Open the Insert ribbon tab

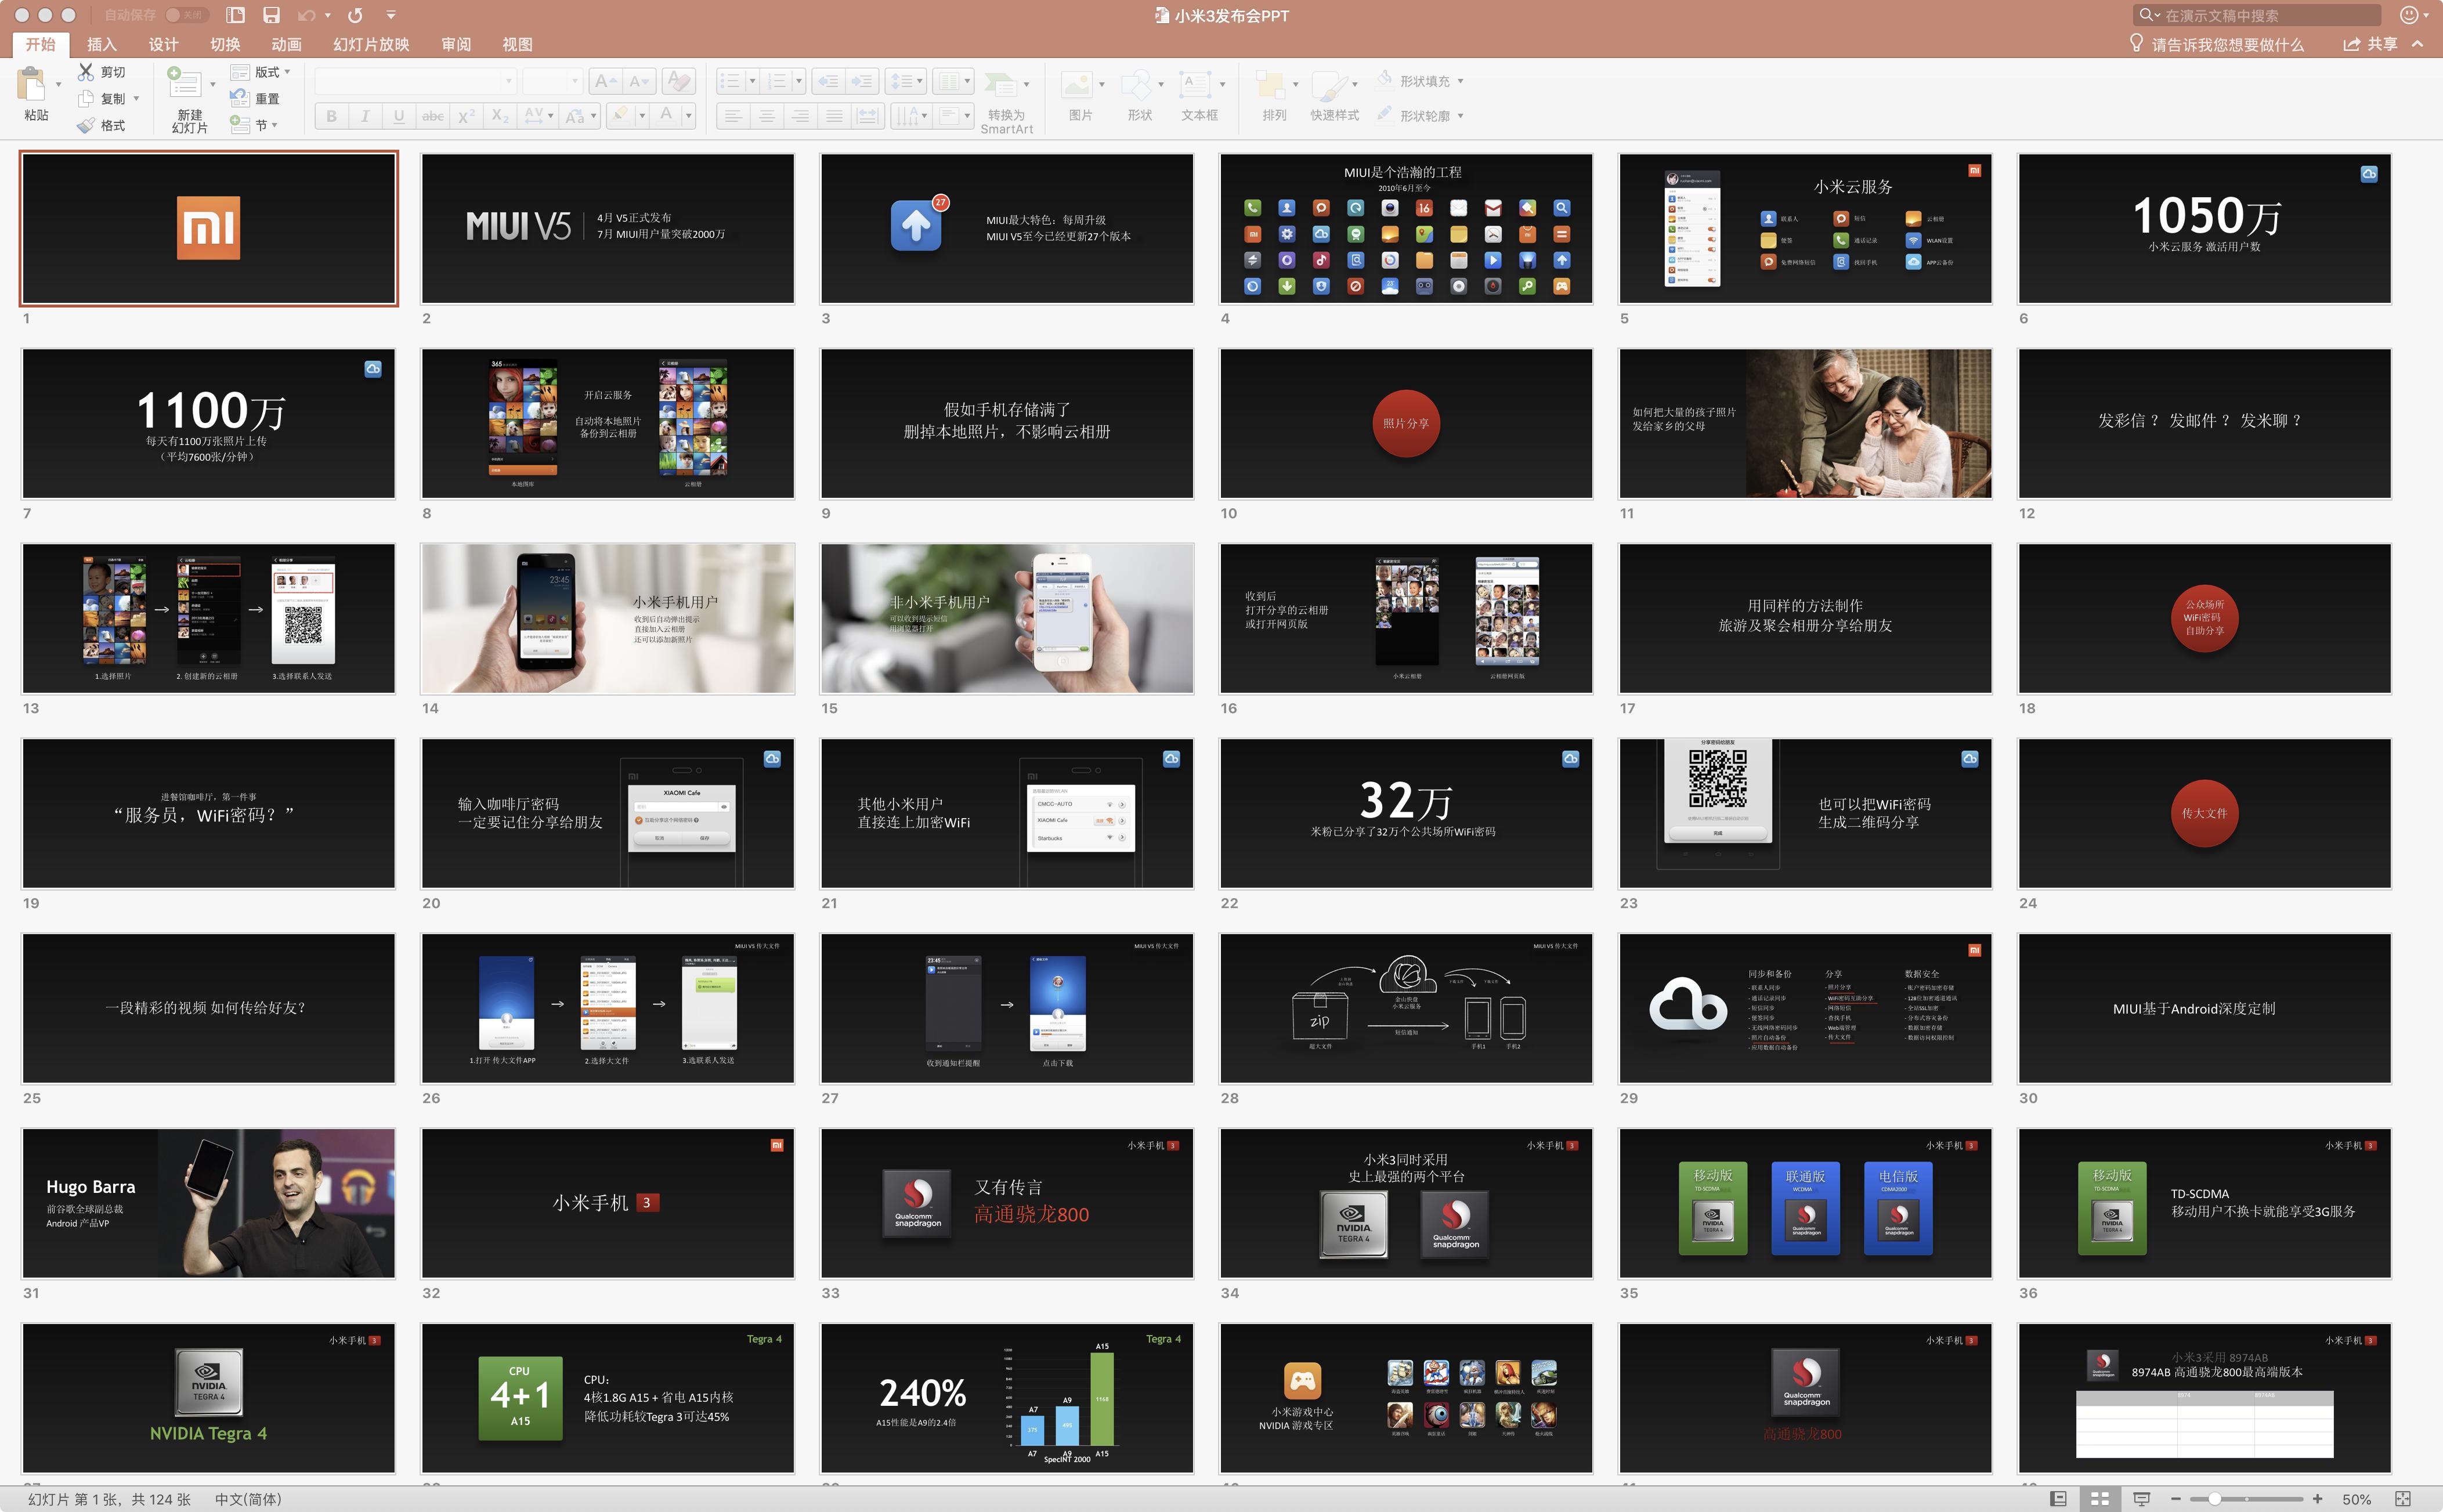coord(102,44)
